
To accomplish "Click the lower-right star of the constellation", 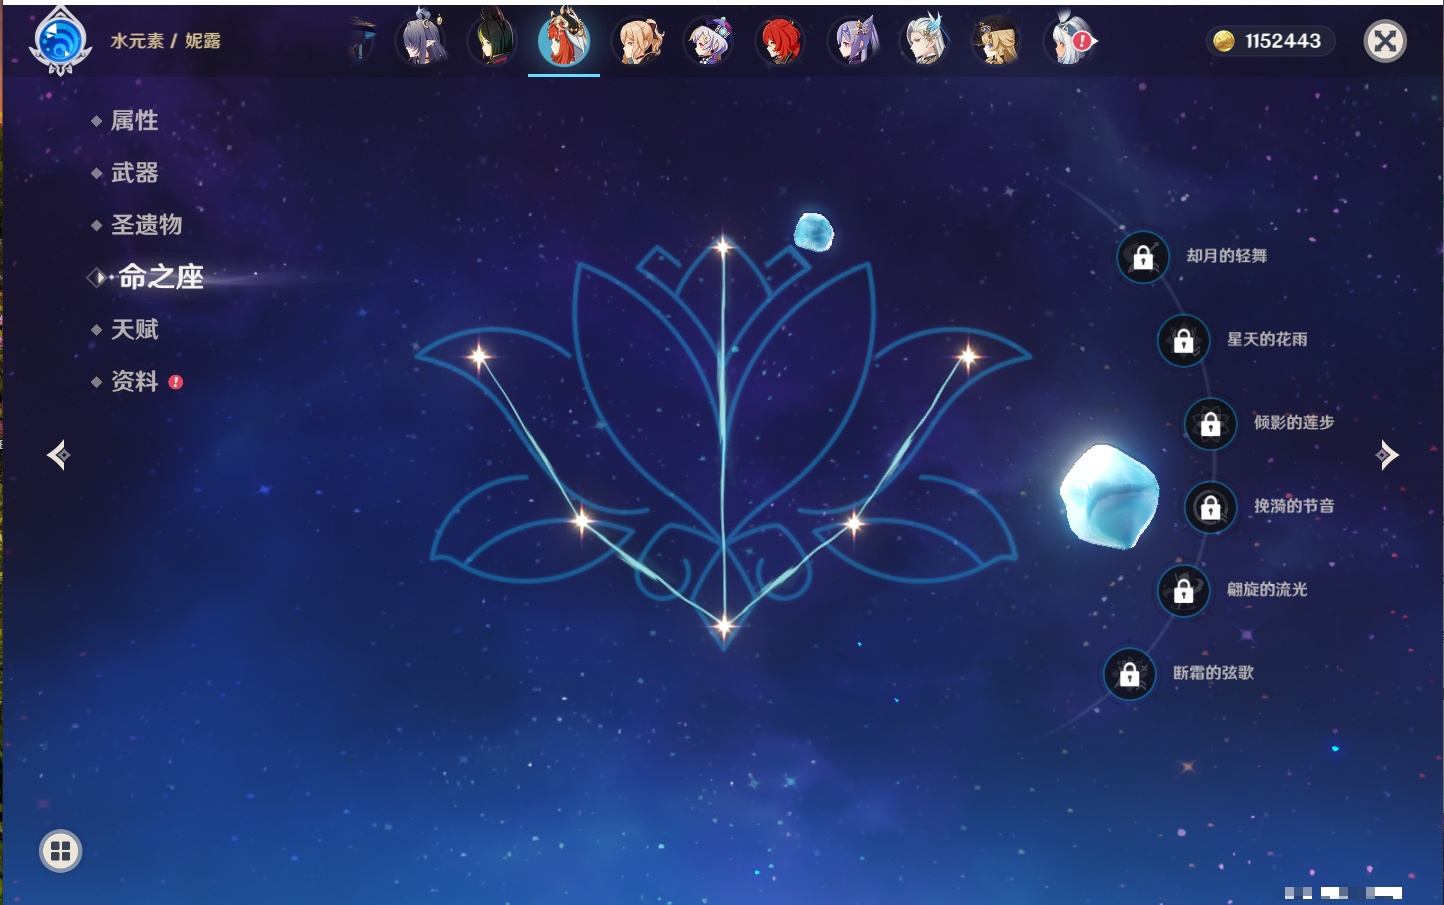I will [x=854, y=522].
